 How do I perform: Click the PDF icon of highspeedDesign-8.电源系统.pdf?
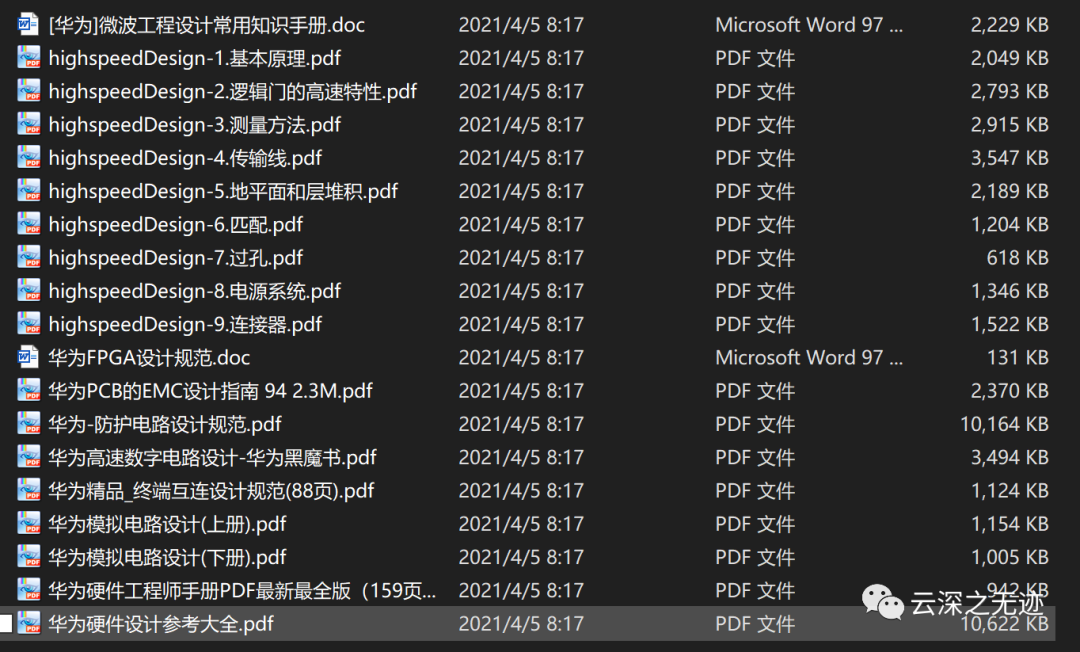(28, 290)
